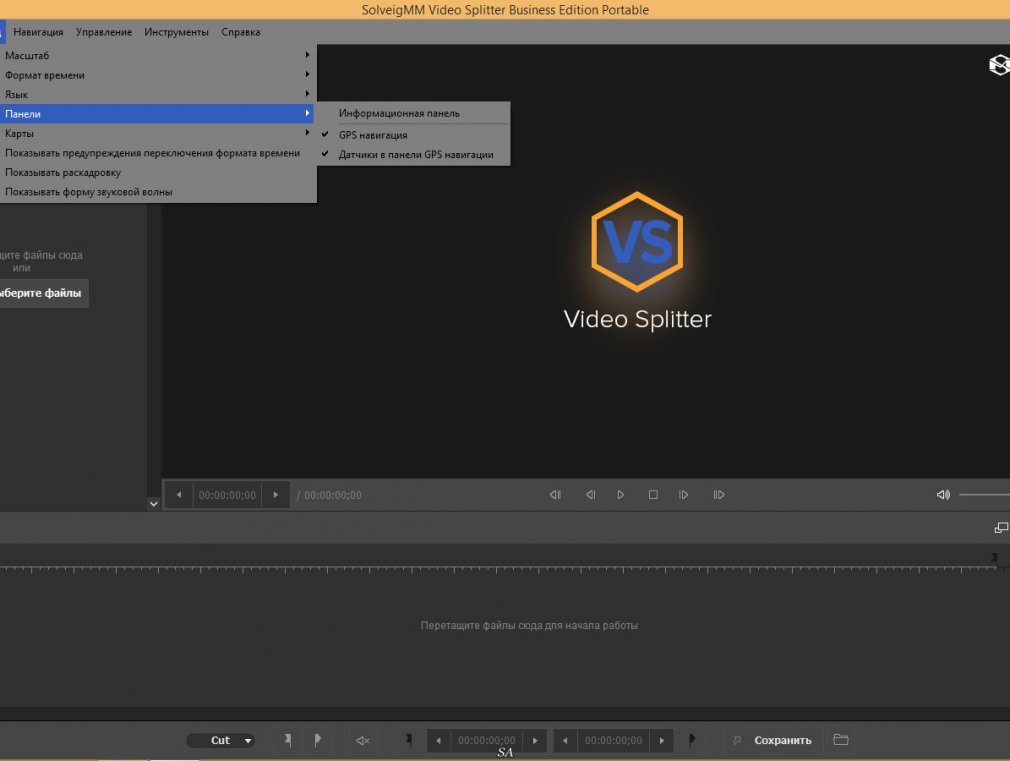This screenshot has width=1010, height=761.
Task: Toggle time format switch warnings option
Action: (158, 153)
